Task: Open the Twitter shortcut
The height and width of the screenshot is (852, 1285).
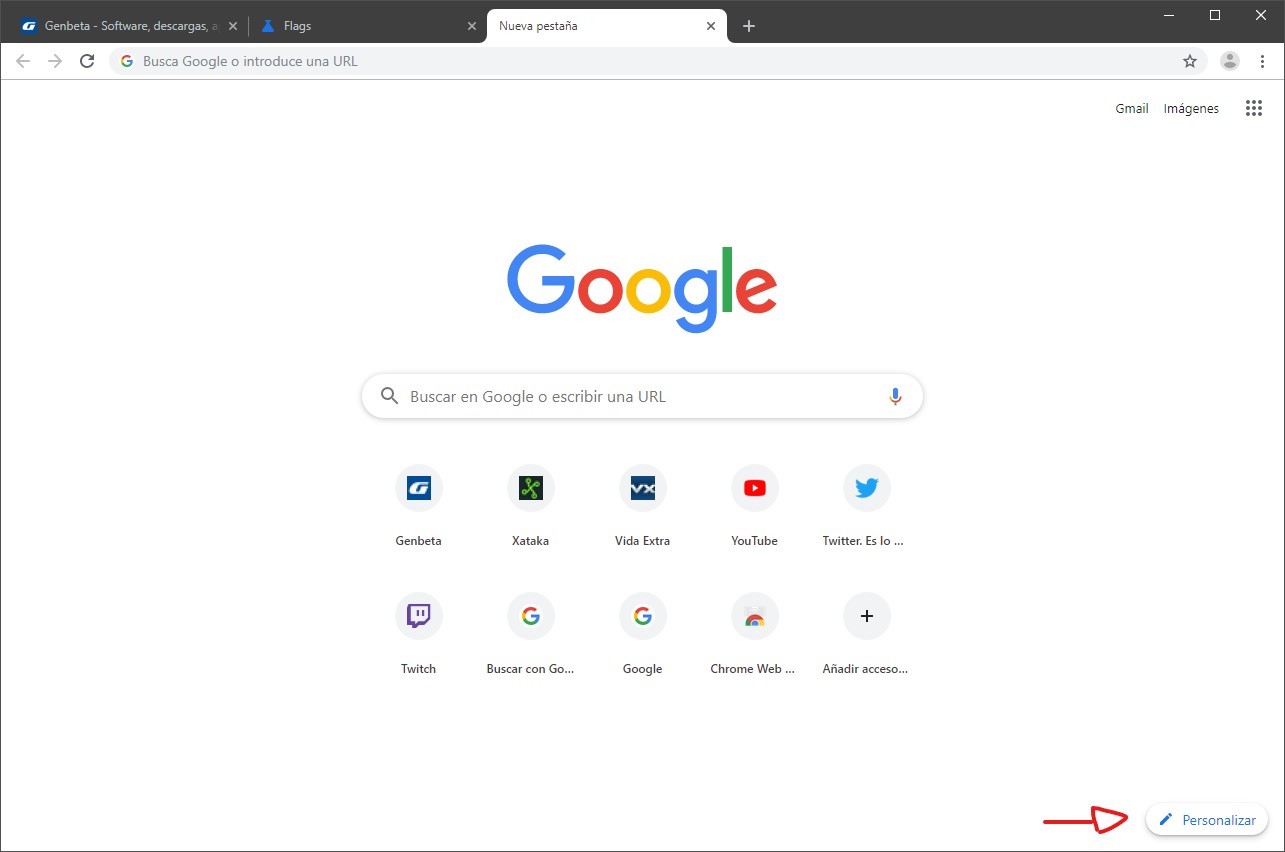Action: pyautogui.click(x=866, y=488)
